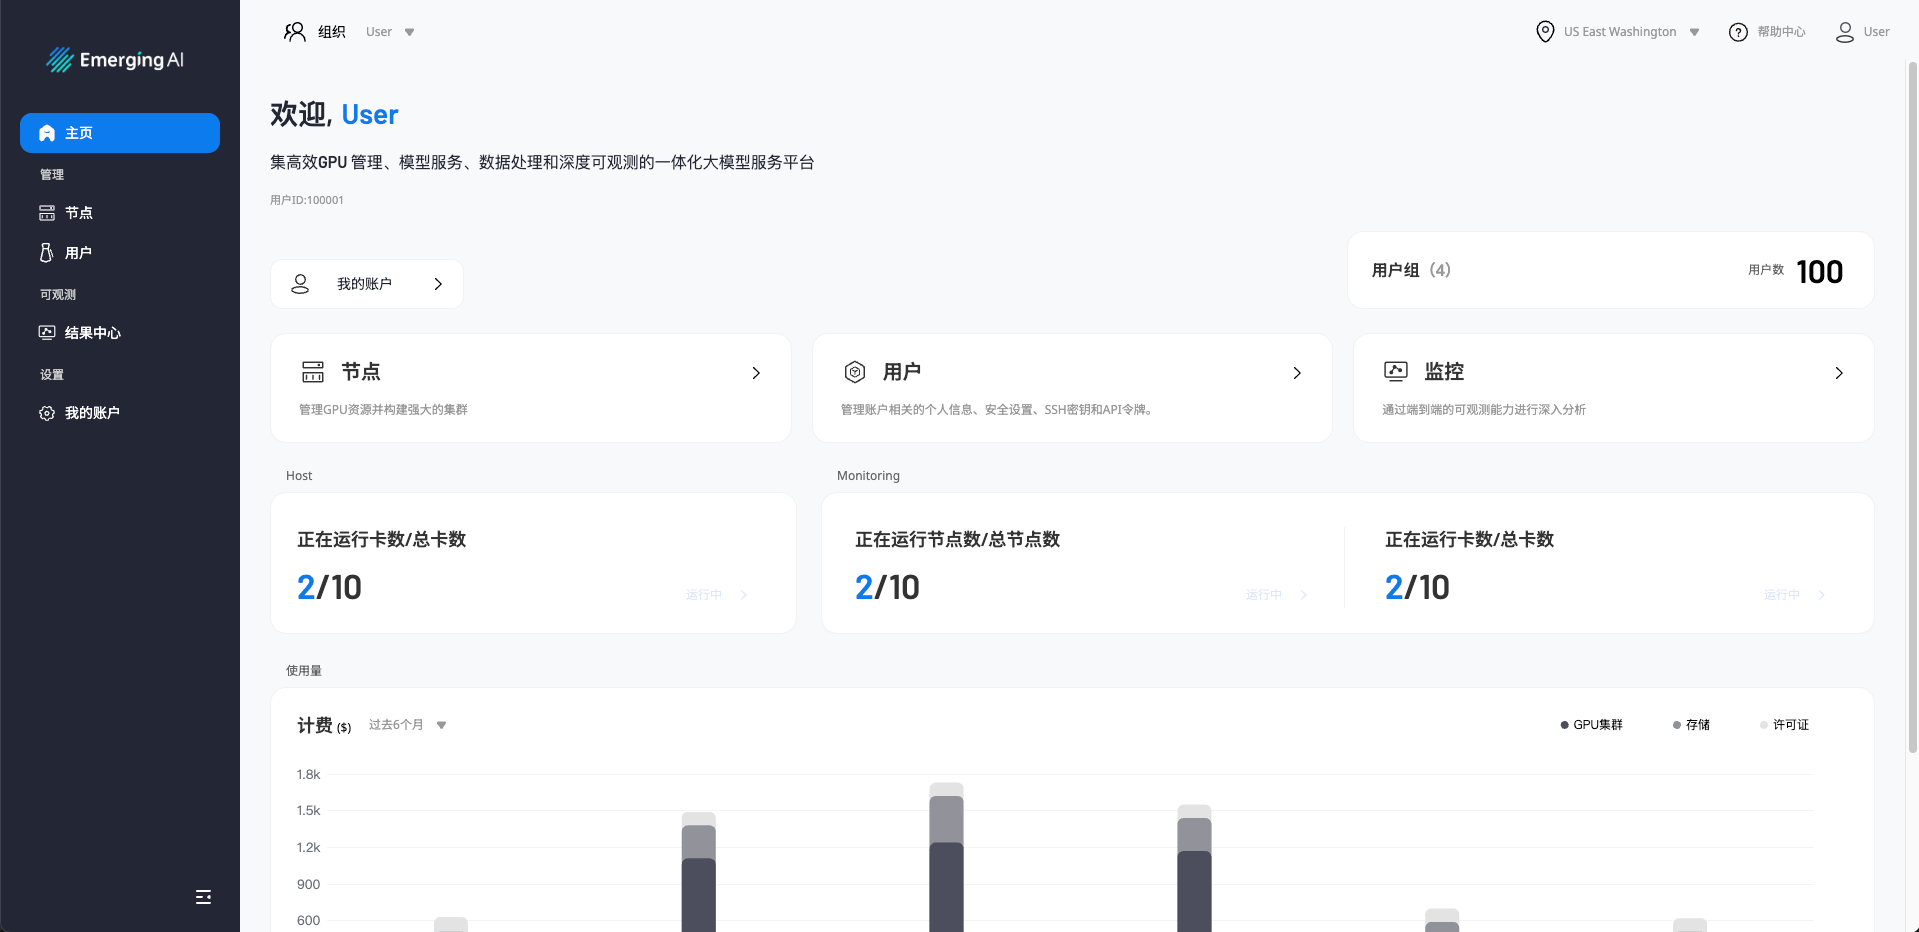Click the tallest bar in billing chart
The image size is (1919, 932).
point(946,858)
